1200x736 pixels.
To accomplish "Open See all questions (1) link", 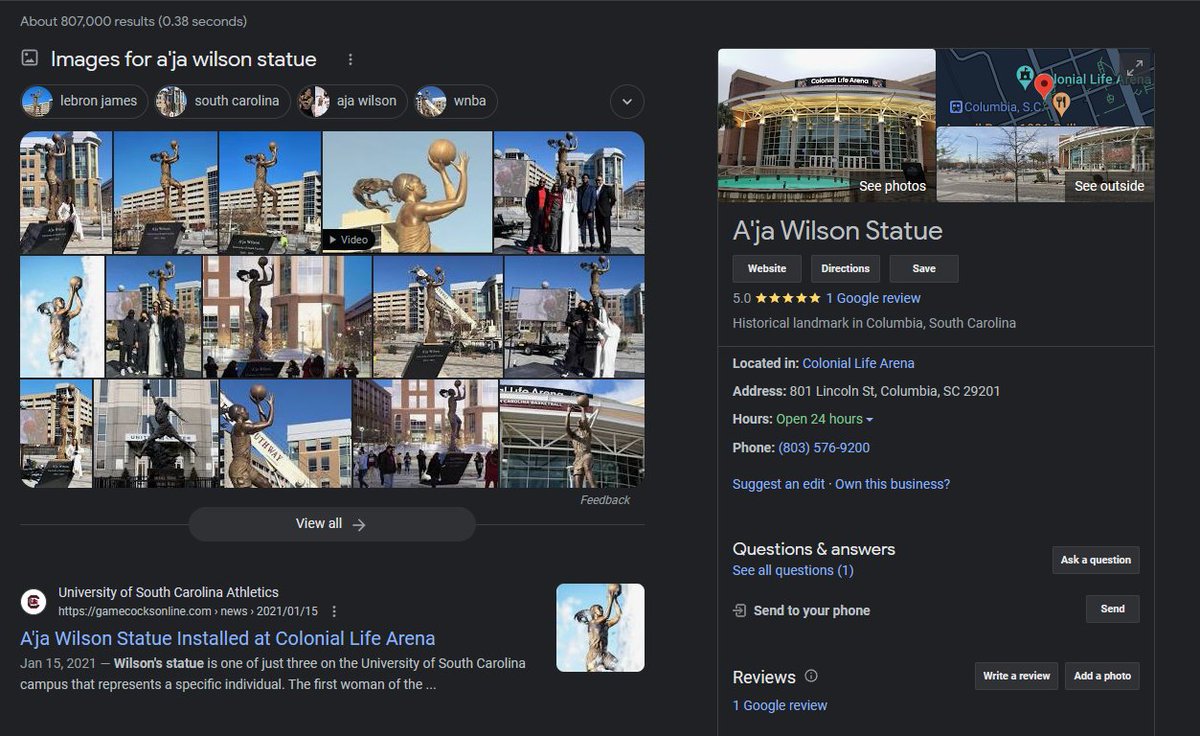I will point(793,570).
